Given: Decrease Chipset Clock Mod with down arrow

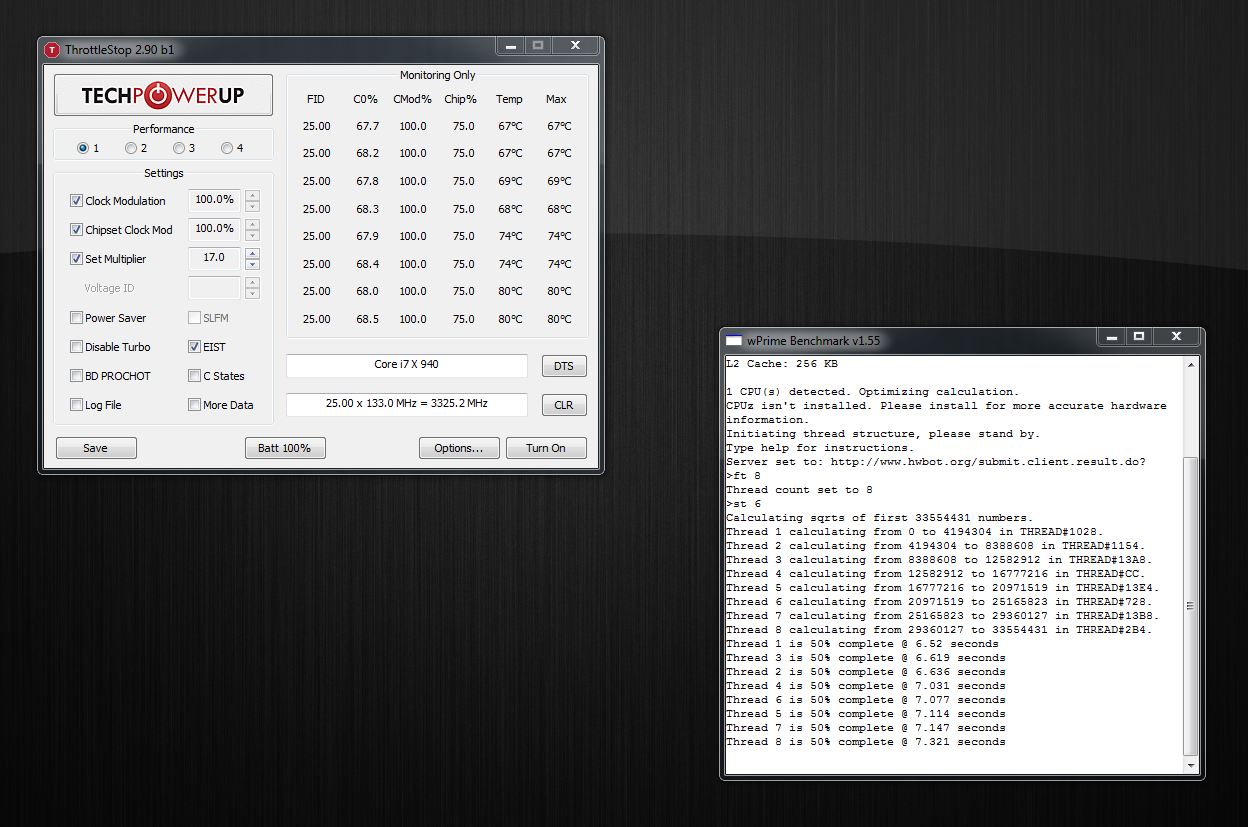Looking at the screenshot, I should [252, 235].
